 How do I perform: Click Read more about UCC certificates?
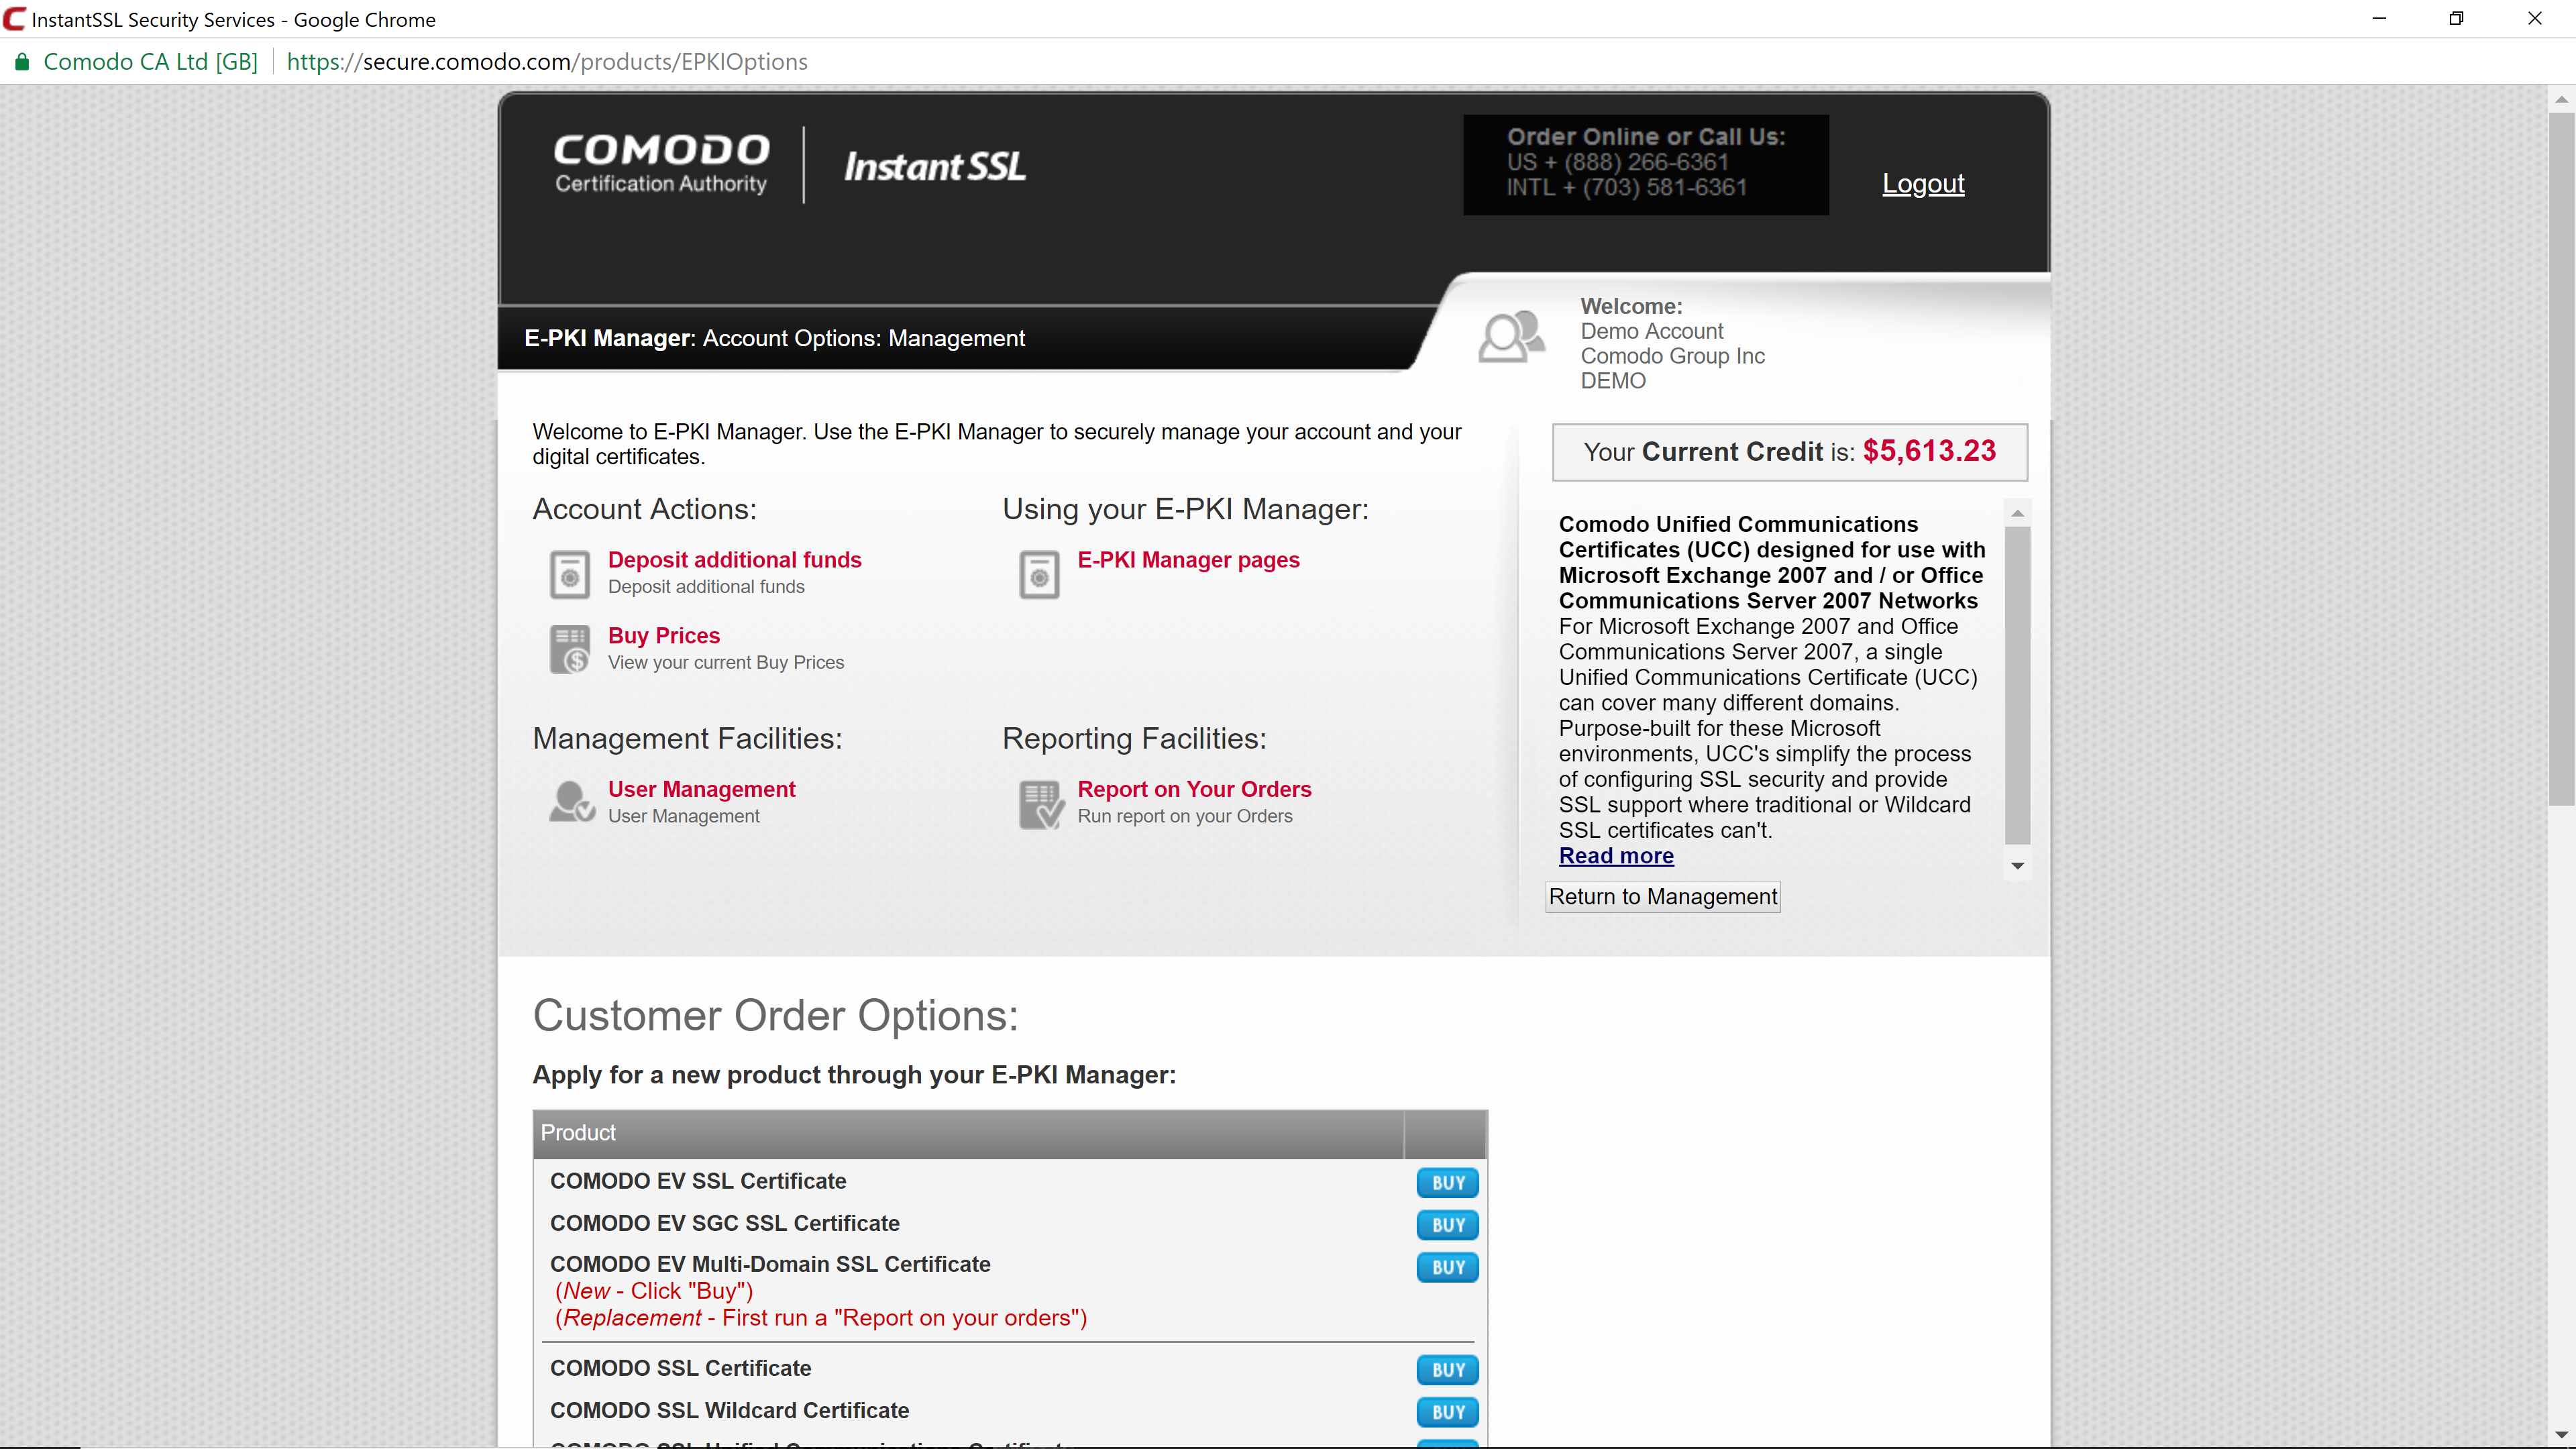tap(1616, 856)
